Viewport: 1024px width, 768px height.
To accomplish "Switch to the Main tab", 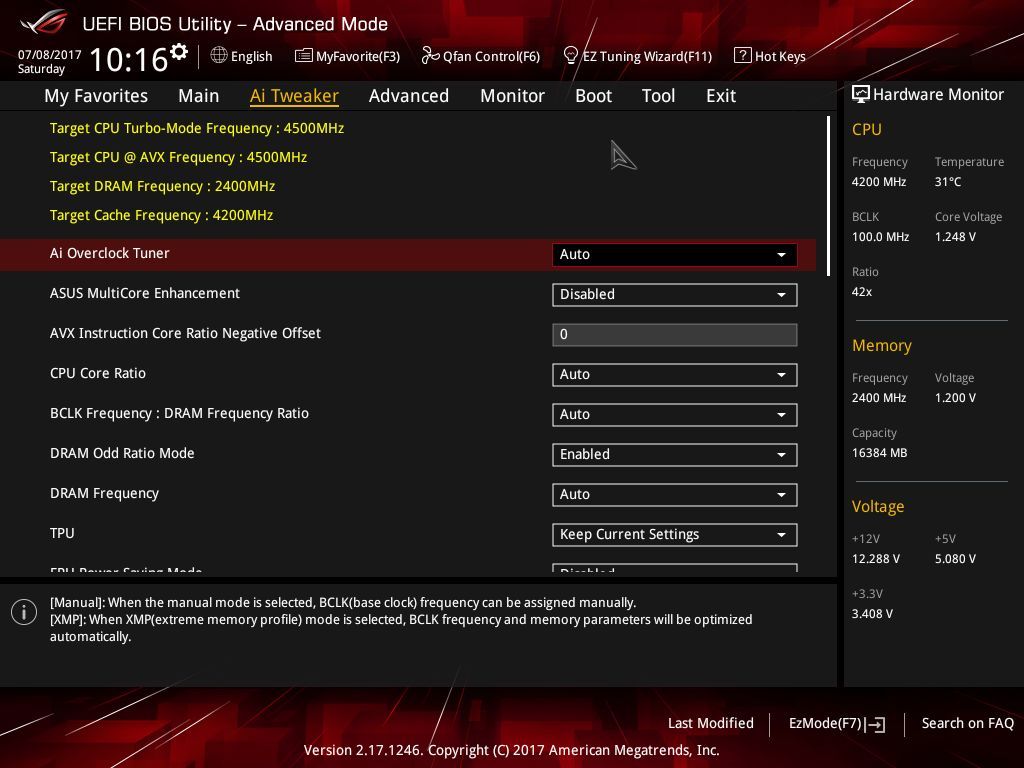I will [199, 95].
